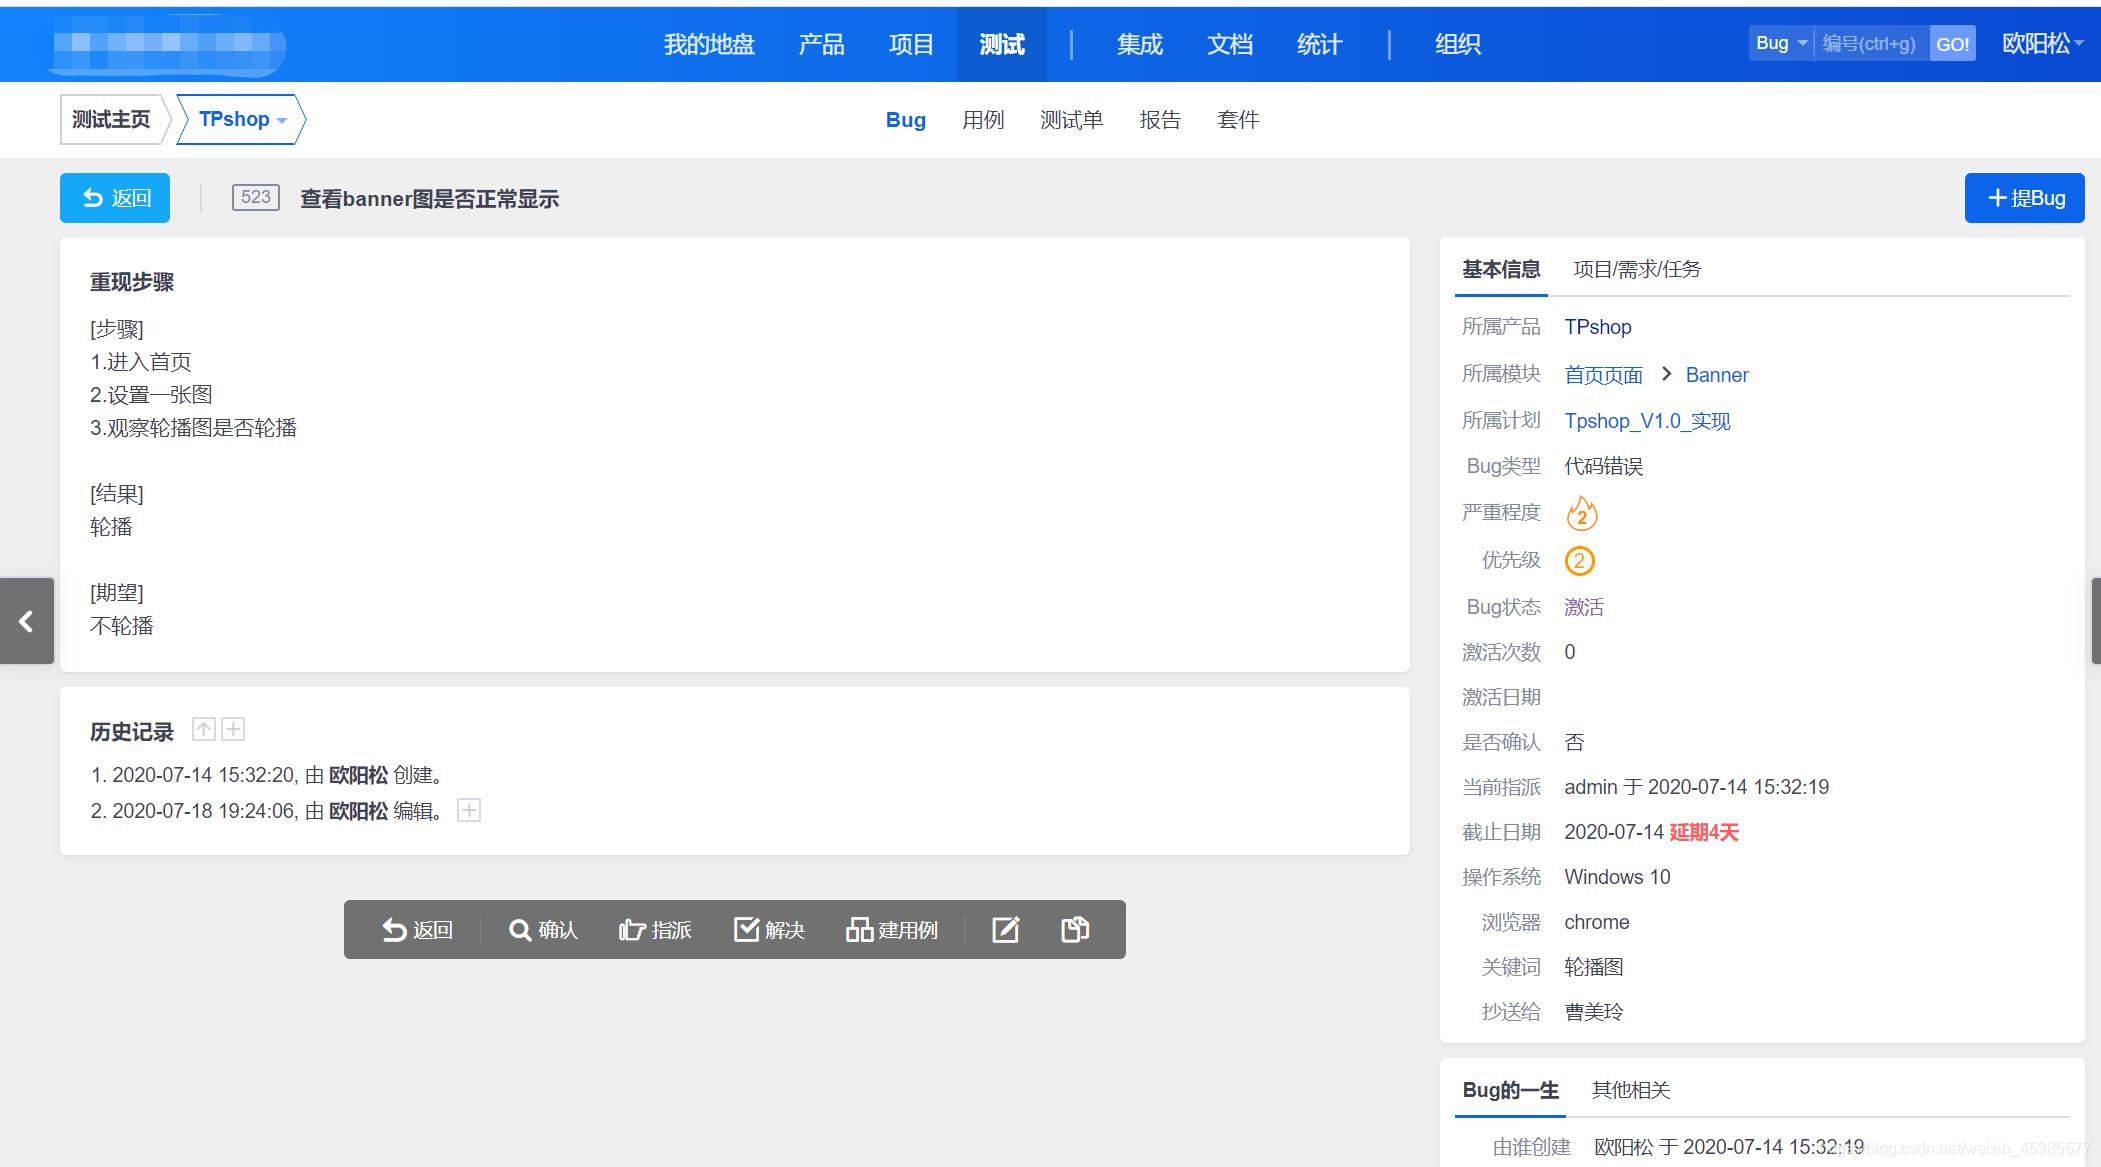This screenshot has width=2101, height=1167.
Task: Click the 代码错误 Bug type value
Action: pyautogui.click(x=1604, y=466)
